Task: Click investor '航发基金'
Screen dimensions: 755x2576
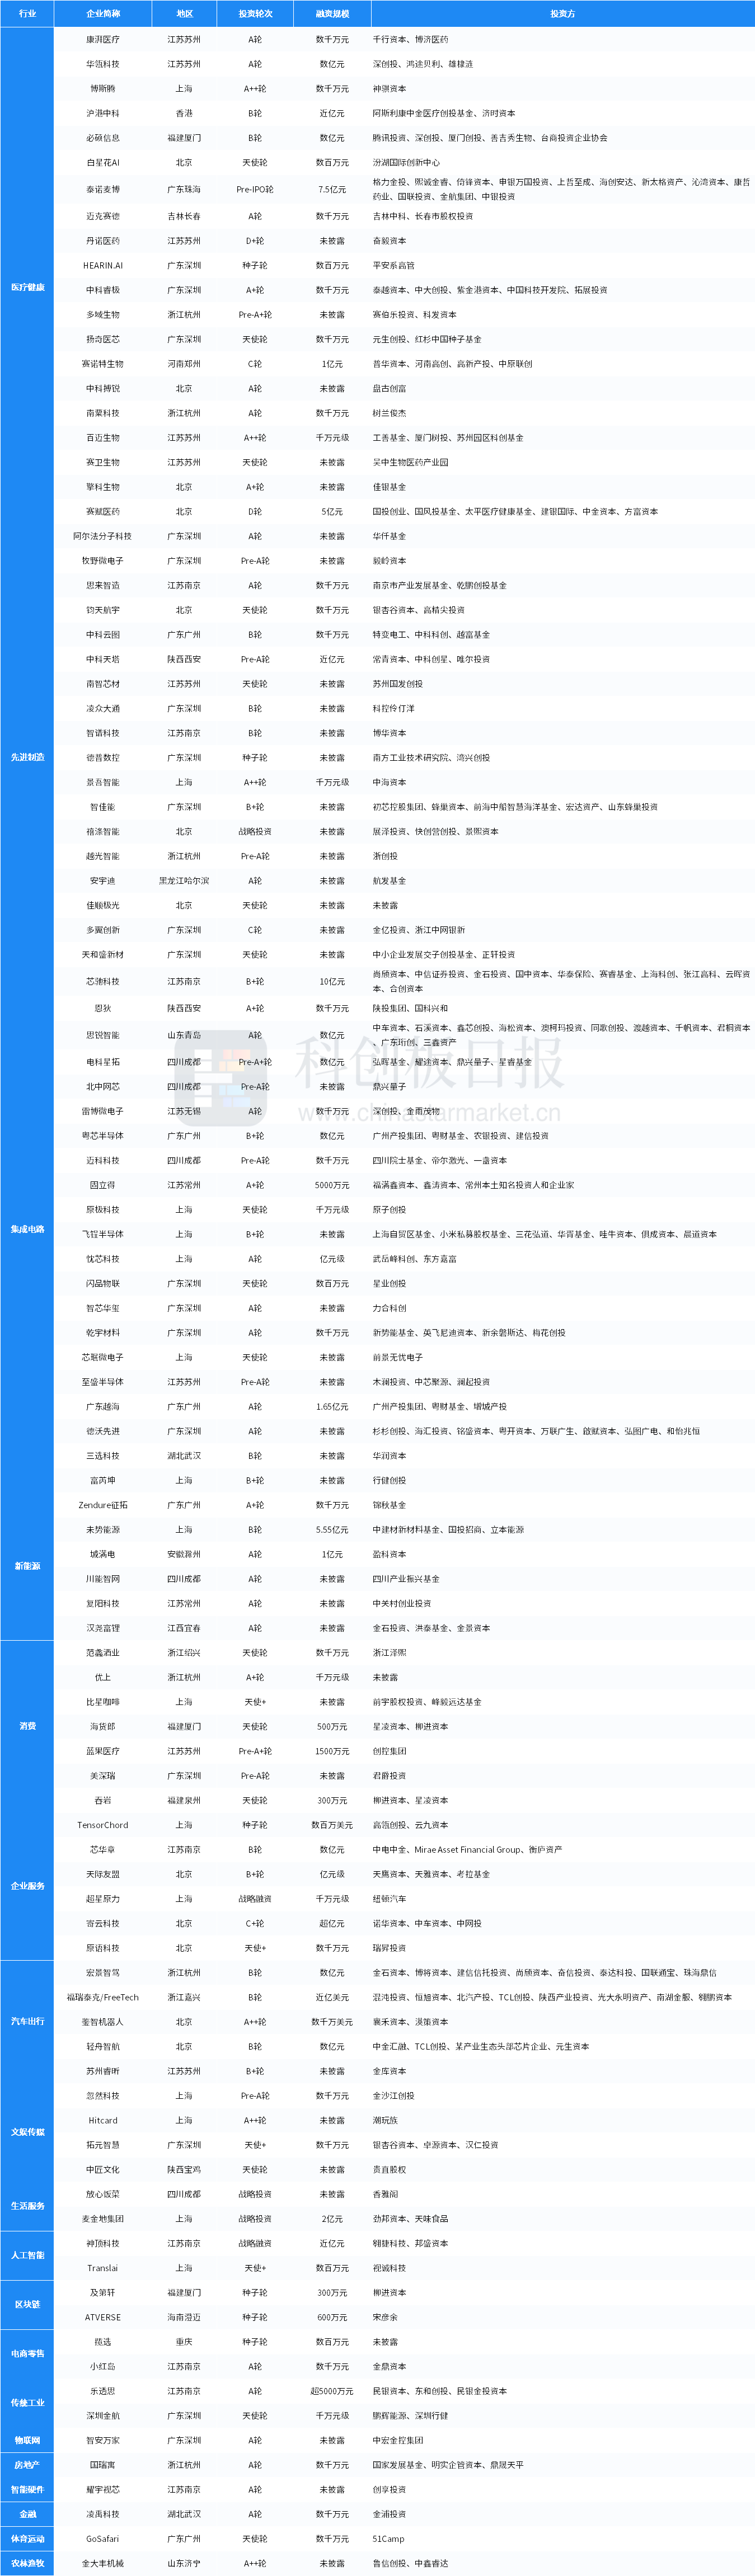Action: pyautogui.click(x=390, y=880)
